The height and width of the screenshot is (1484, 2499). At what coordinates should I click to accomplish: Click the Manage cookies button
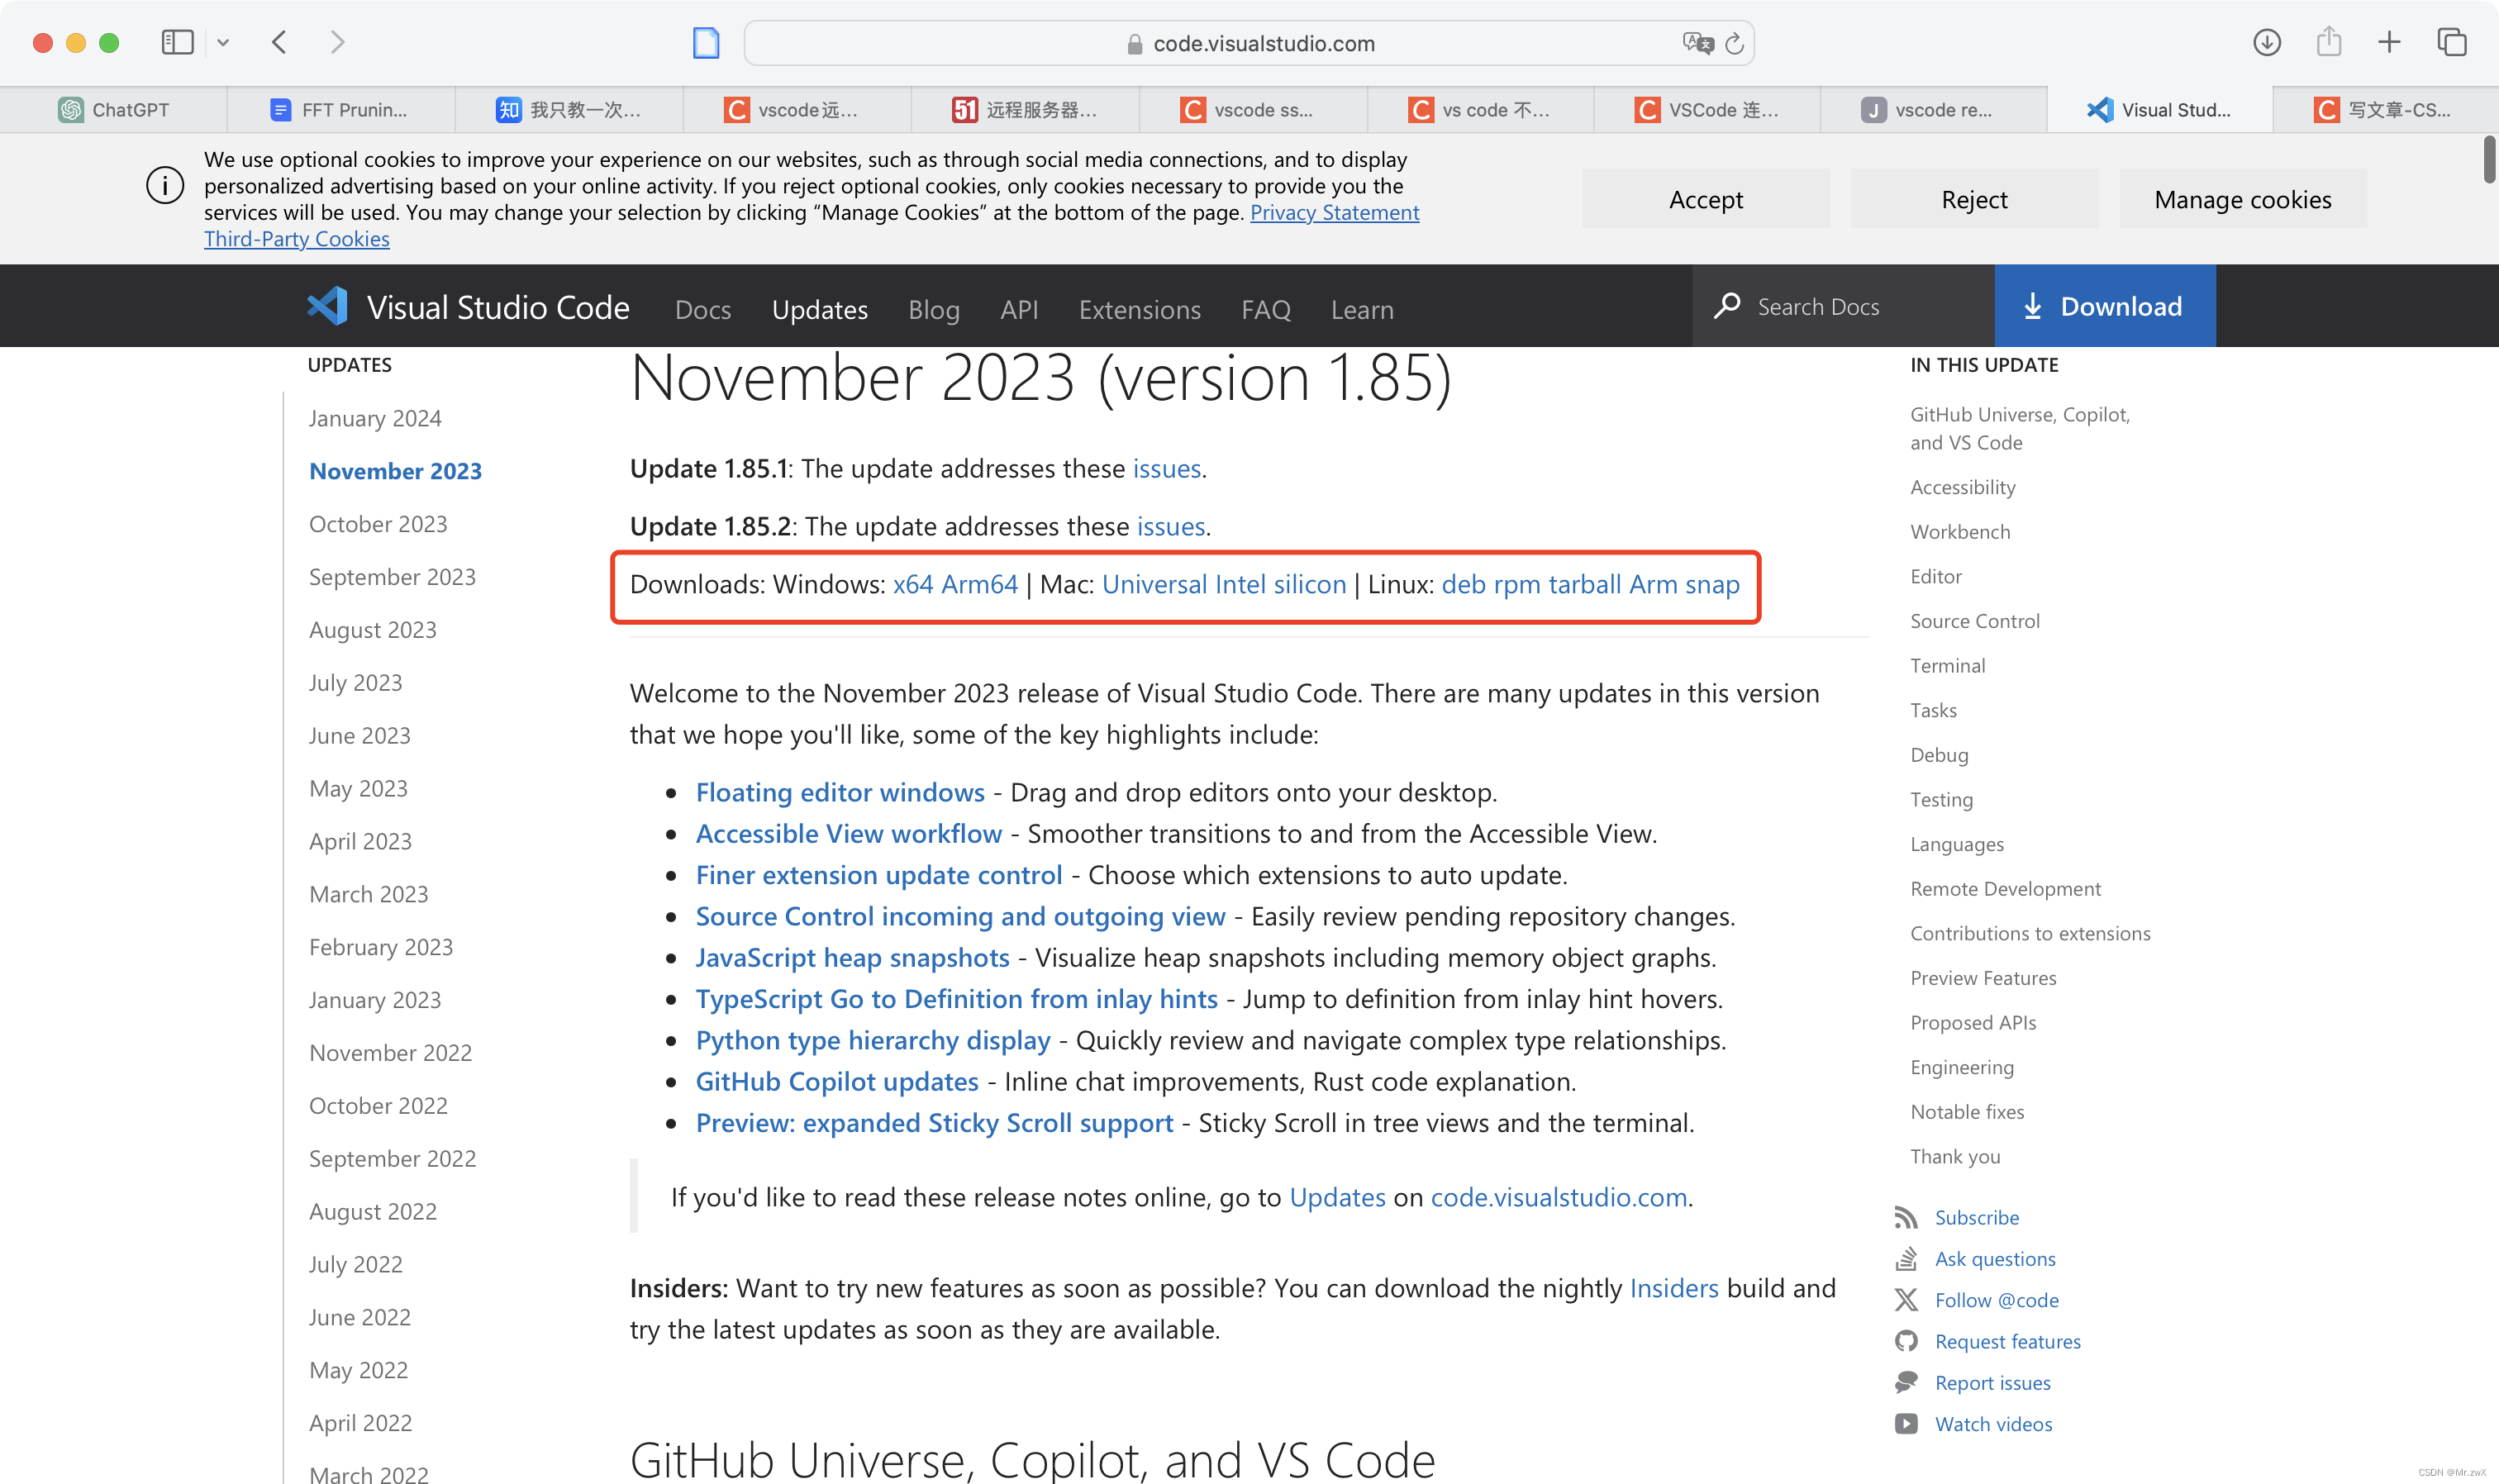pyautogui.click(x=2242, y=199)
